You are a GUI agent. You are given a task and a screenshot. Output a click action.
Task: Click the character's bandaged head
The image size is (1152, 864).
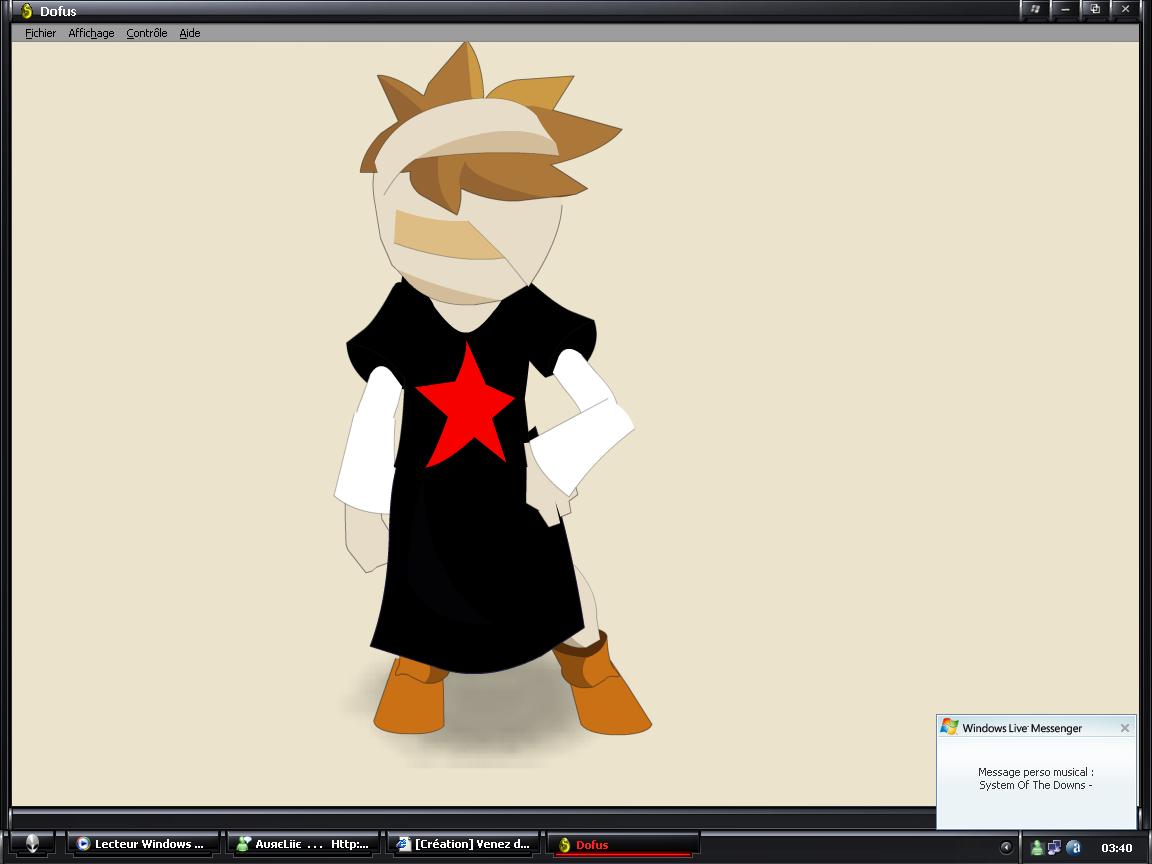467,202
